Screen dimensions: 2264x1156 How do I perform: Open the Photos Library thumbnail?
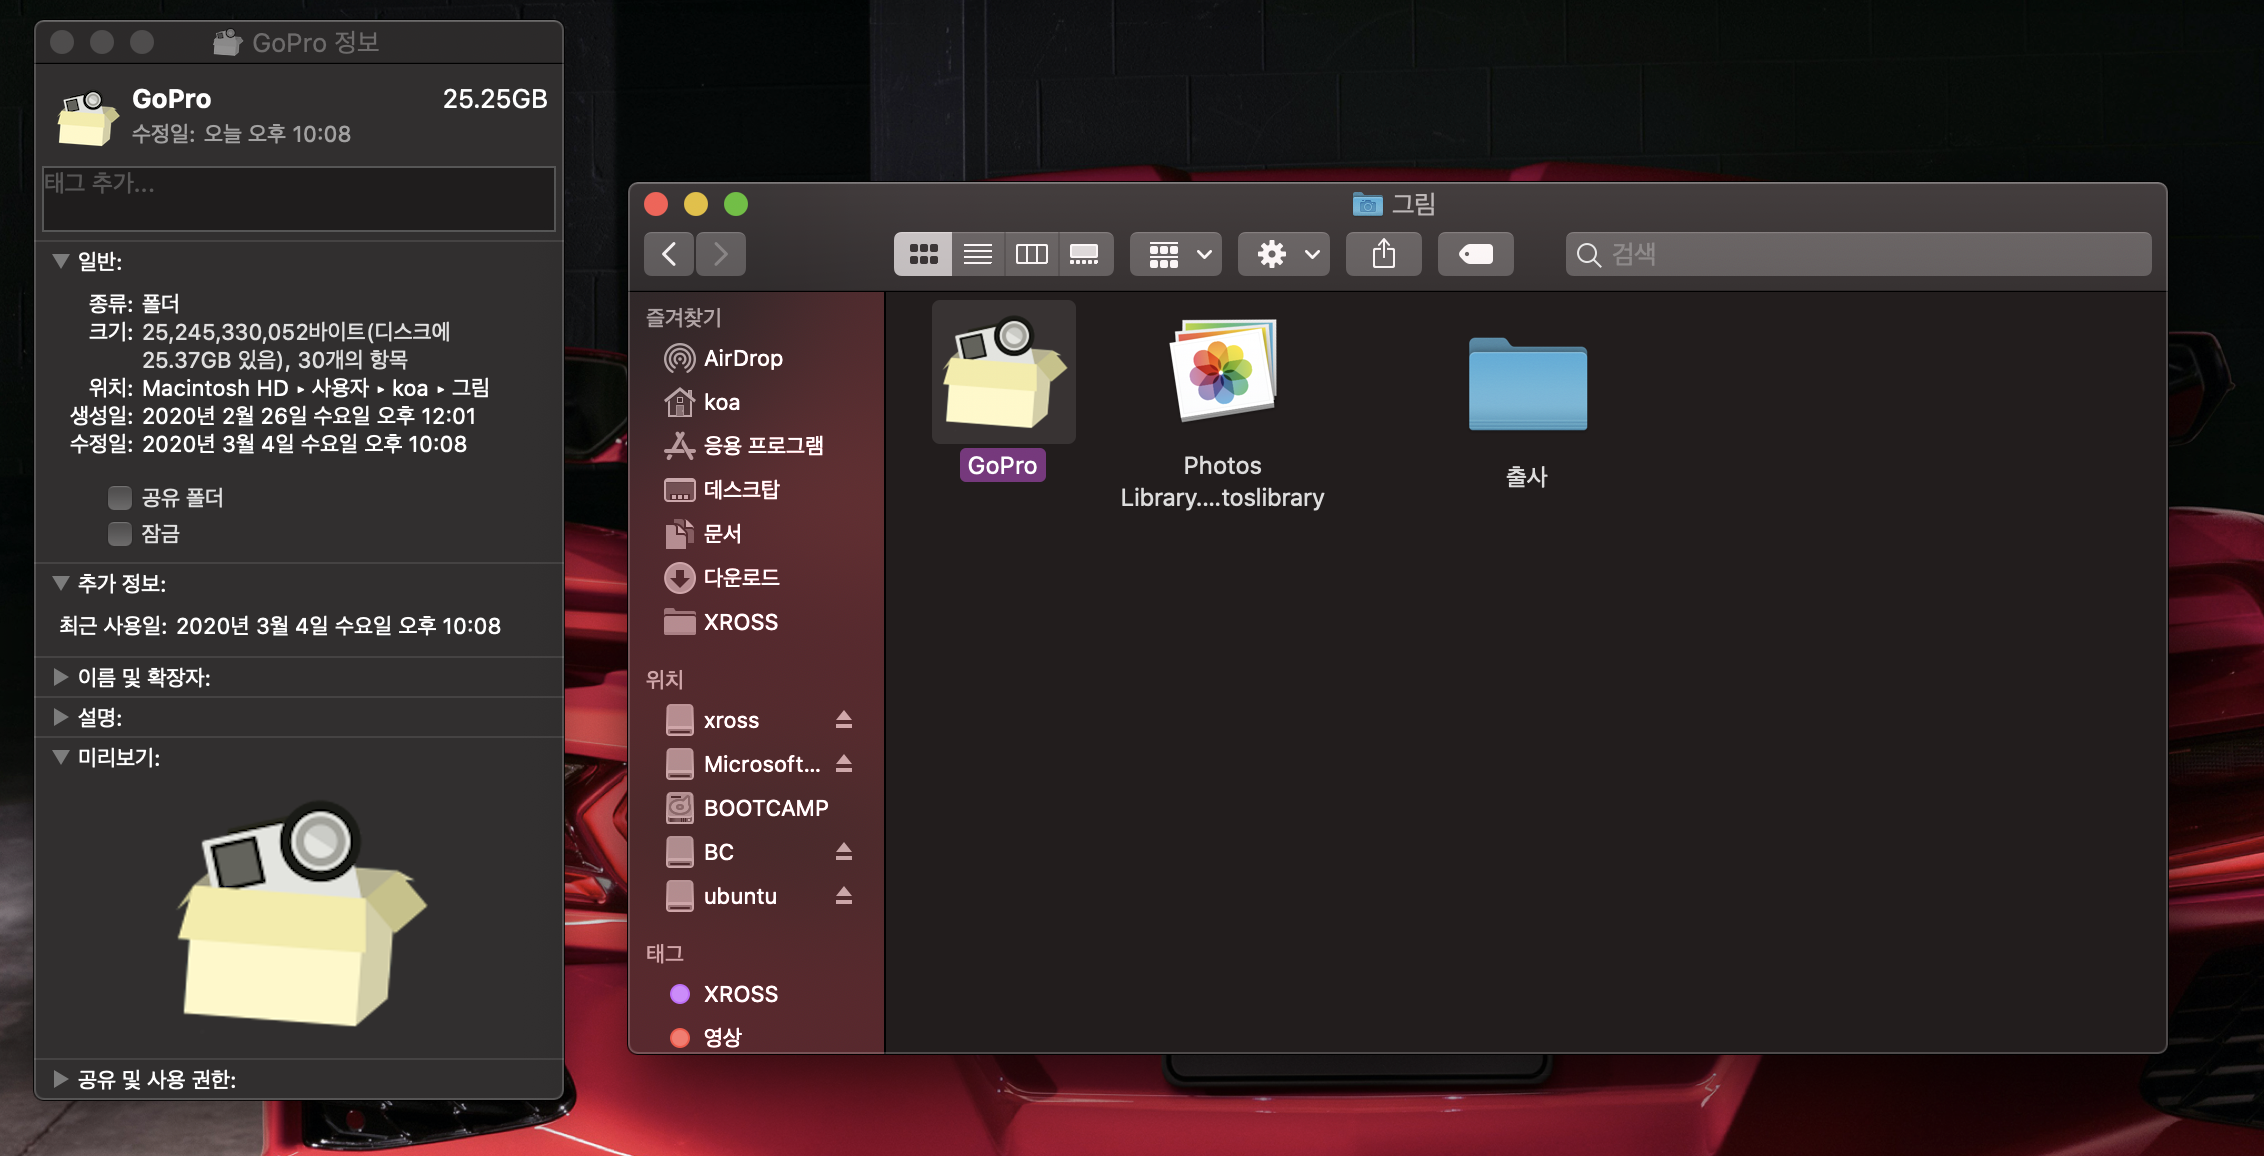coord(1222,370)
